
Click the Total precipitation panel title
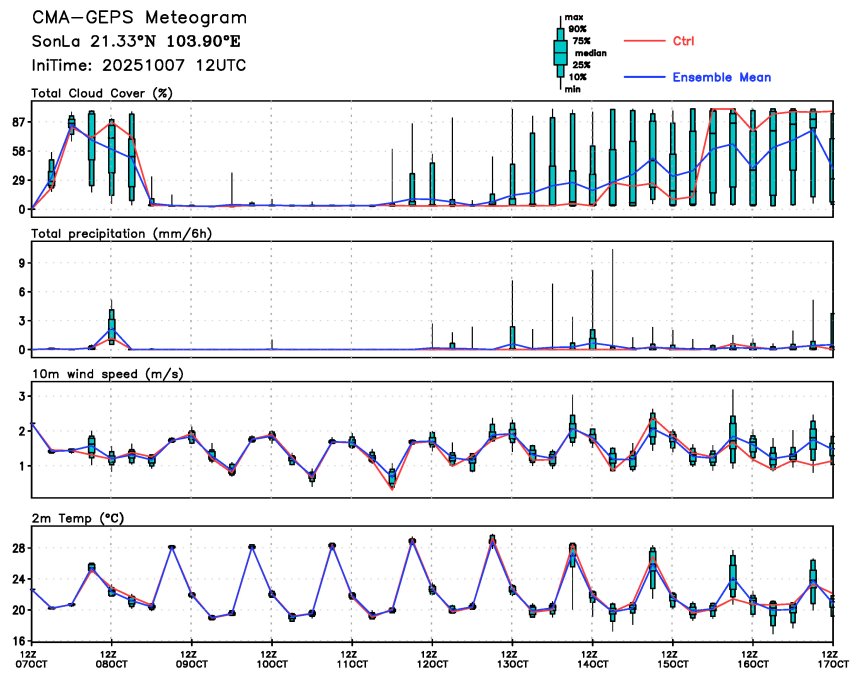pyautogui.click(x=121, y=234)
